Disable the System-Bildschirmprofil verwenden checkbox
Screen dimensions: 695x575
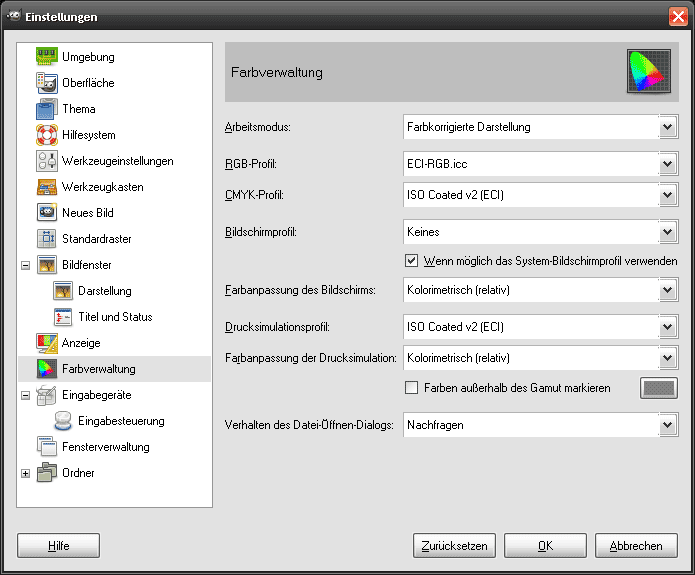411,261
